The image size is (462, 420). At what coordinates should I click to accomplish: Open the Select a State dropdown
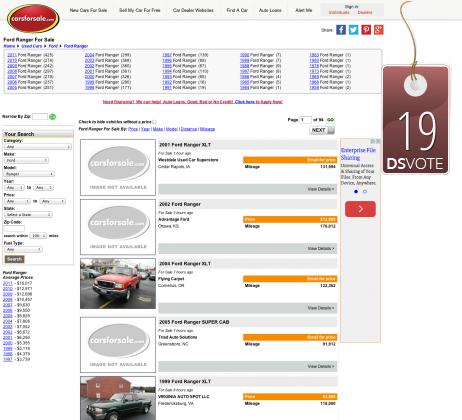coord(28,215)
